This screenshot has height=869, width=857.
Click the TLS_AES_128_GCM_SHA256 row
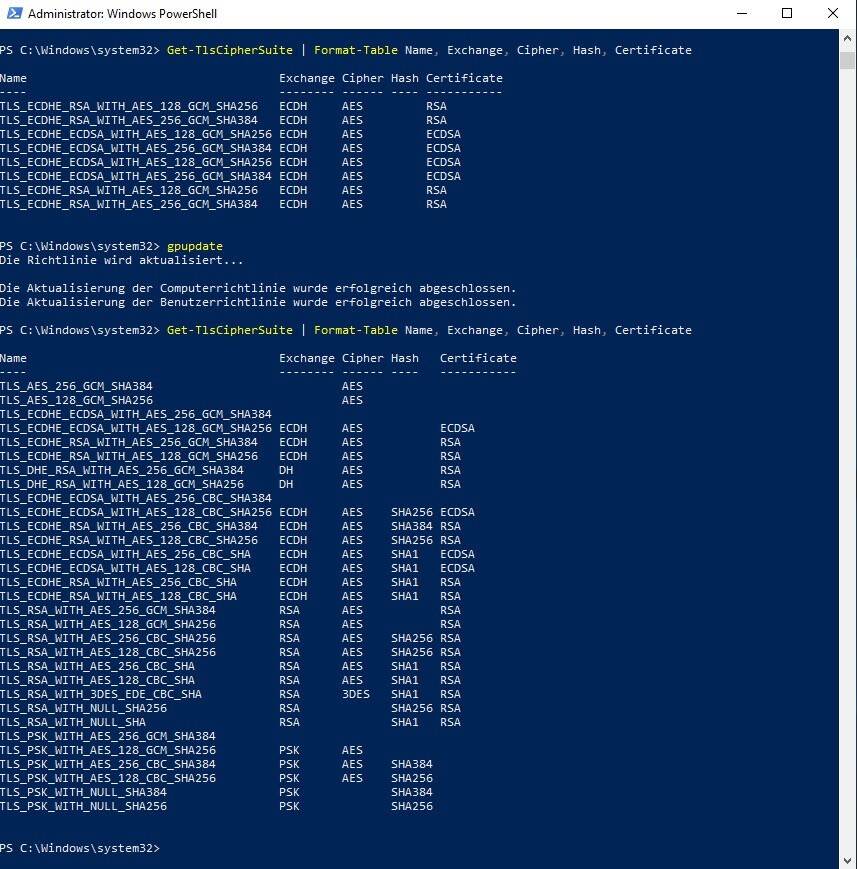(x=76, y=400)
